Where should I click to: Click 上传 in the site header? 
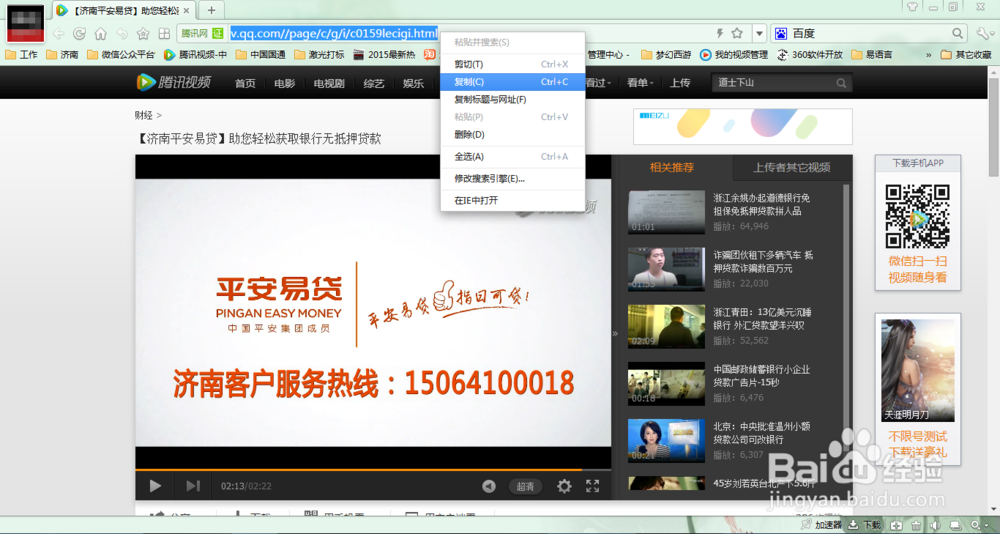(x=680, y=83)
